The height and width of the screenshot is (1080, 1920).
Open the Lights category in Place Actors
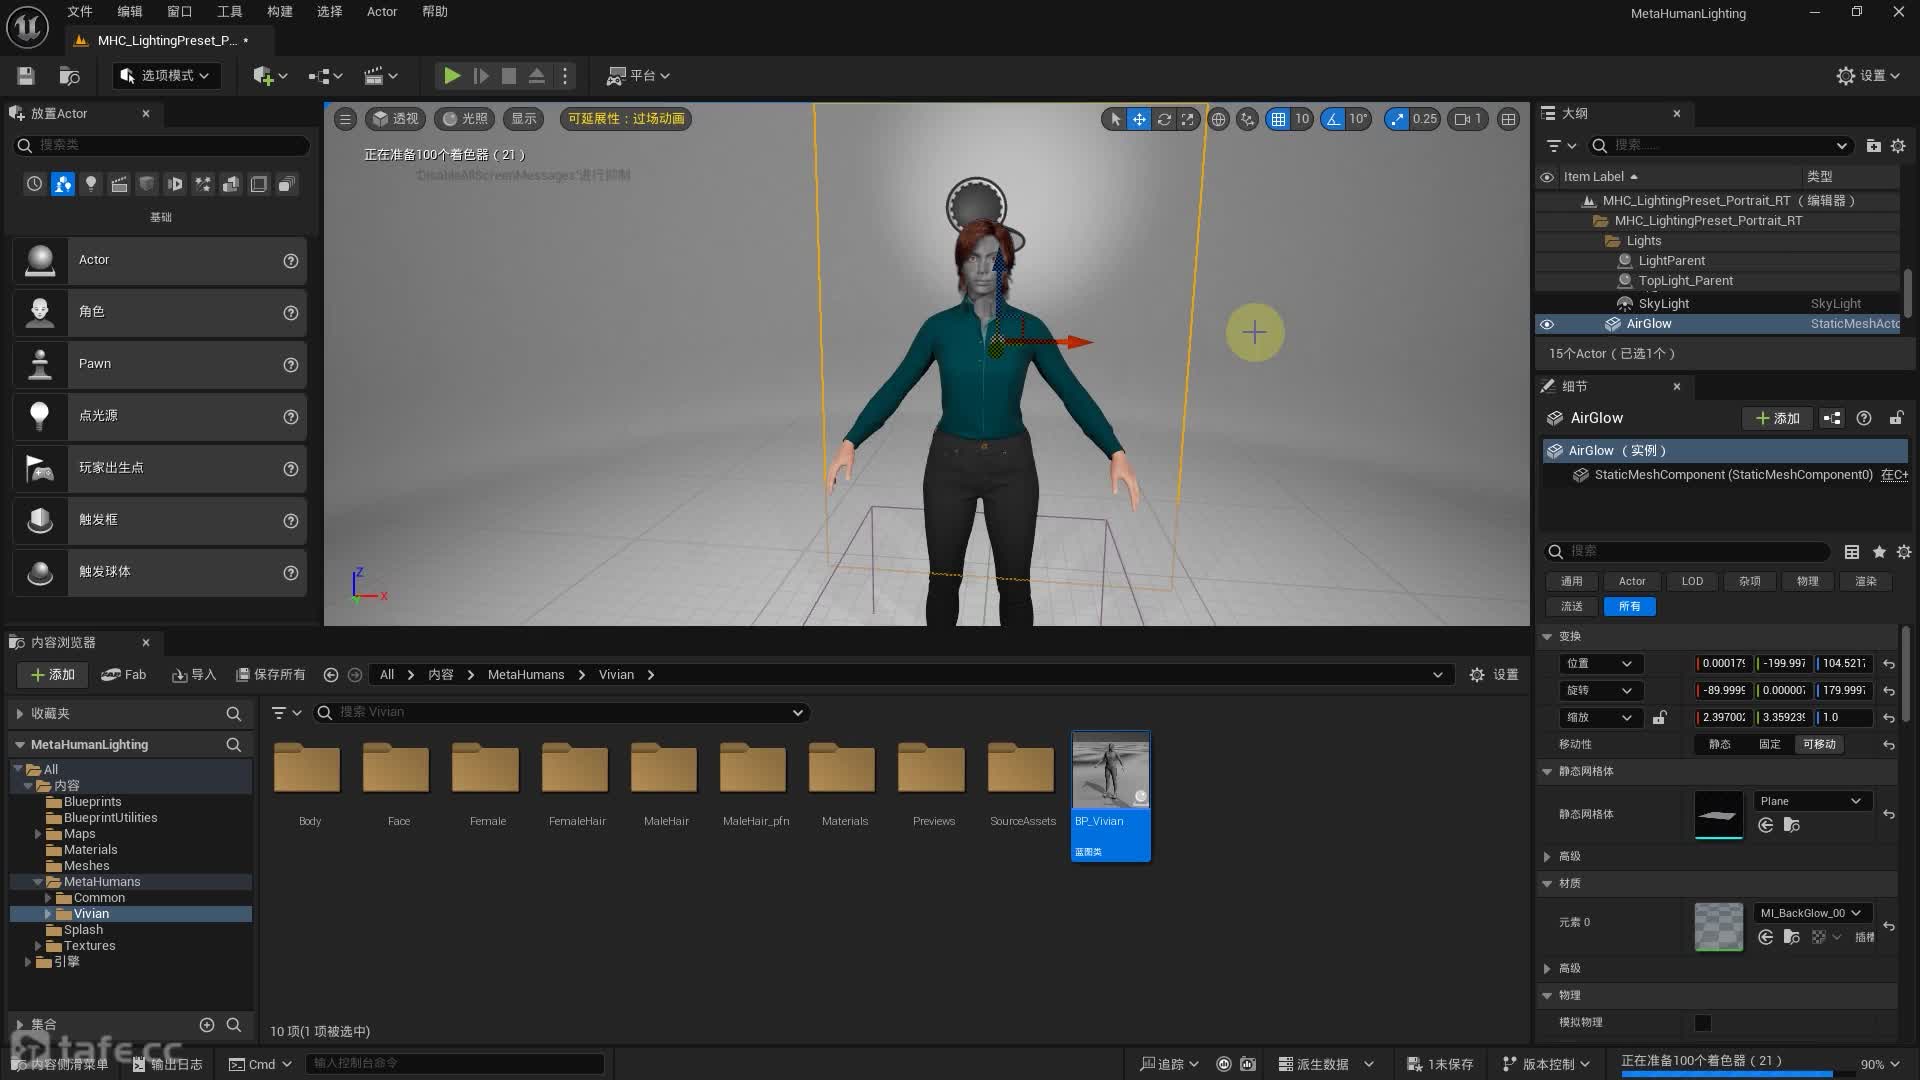[x=91, y=184]
